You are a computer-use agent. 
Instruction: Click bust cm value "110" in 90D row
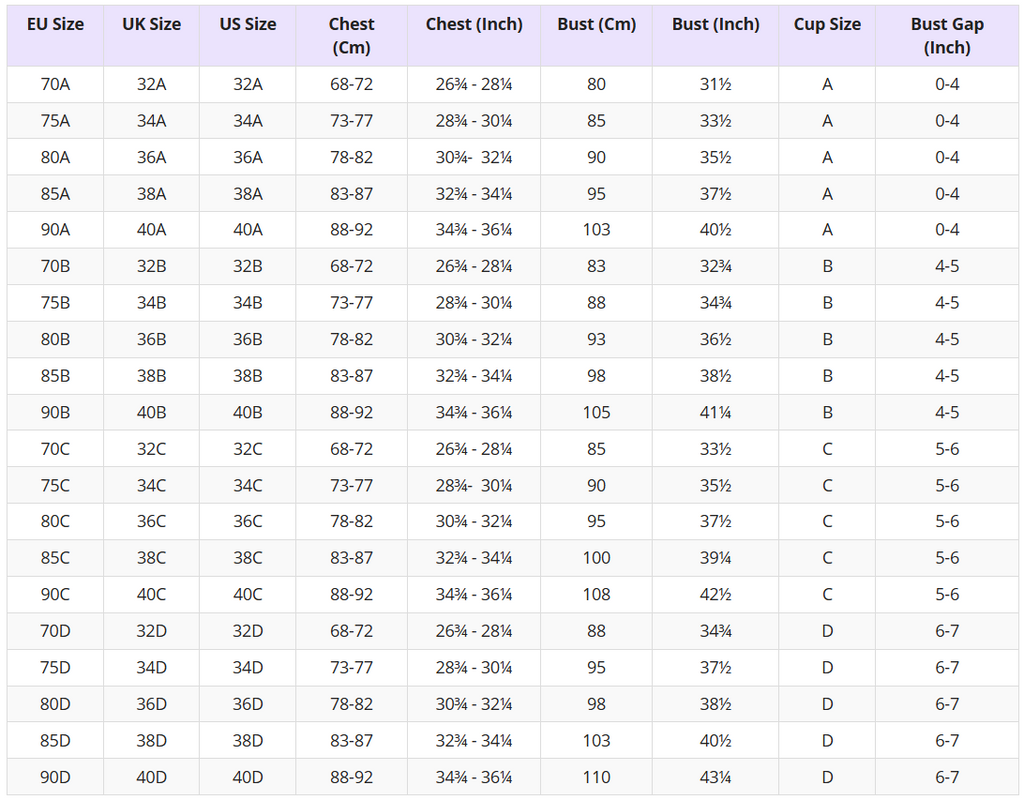tap(596, 778)
